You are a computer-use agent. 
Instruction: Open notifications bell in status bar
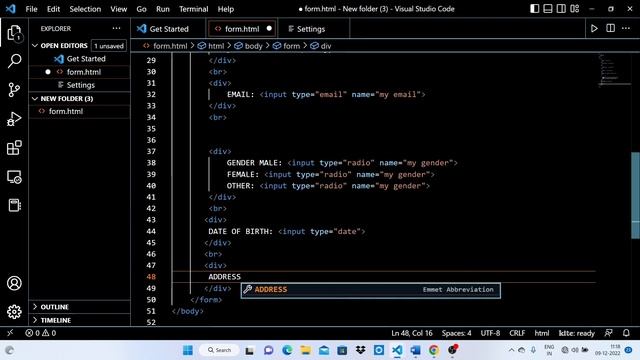pyautogui.click(x=626, y=333)
